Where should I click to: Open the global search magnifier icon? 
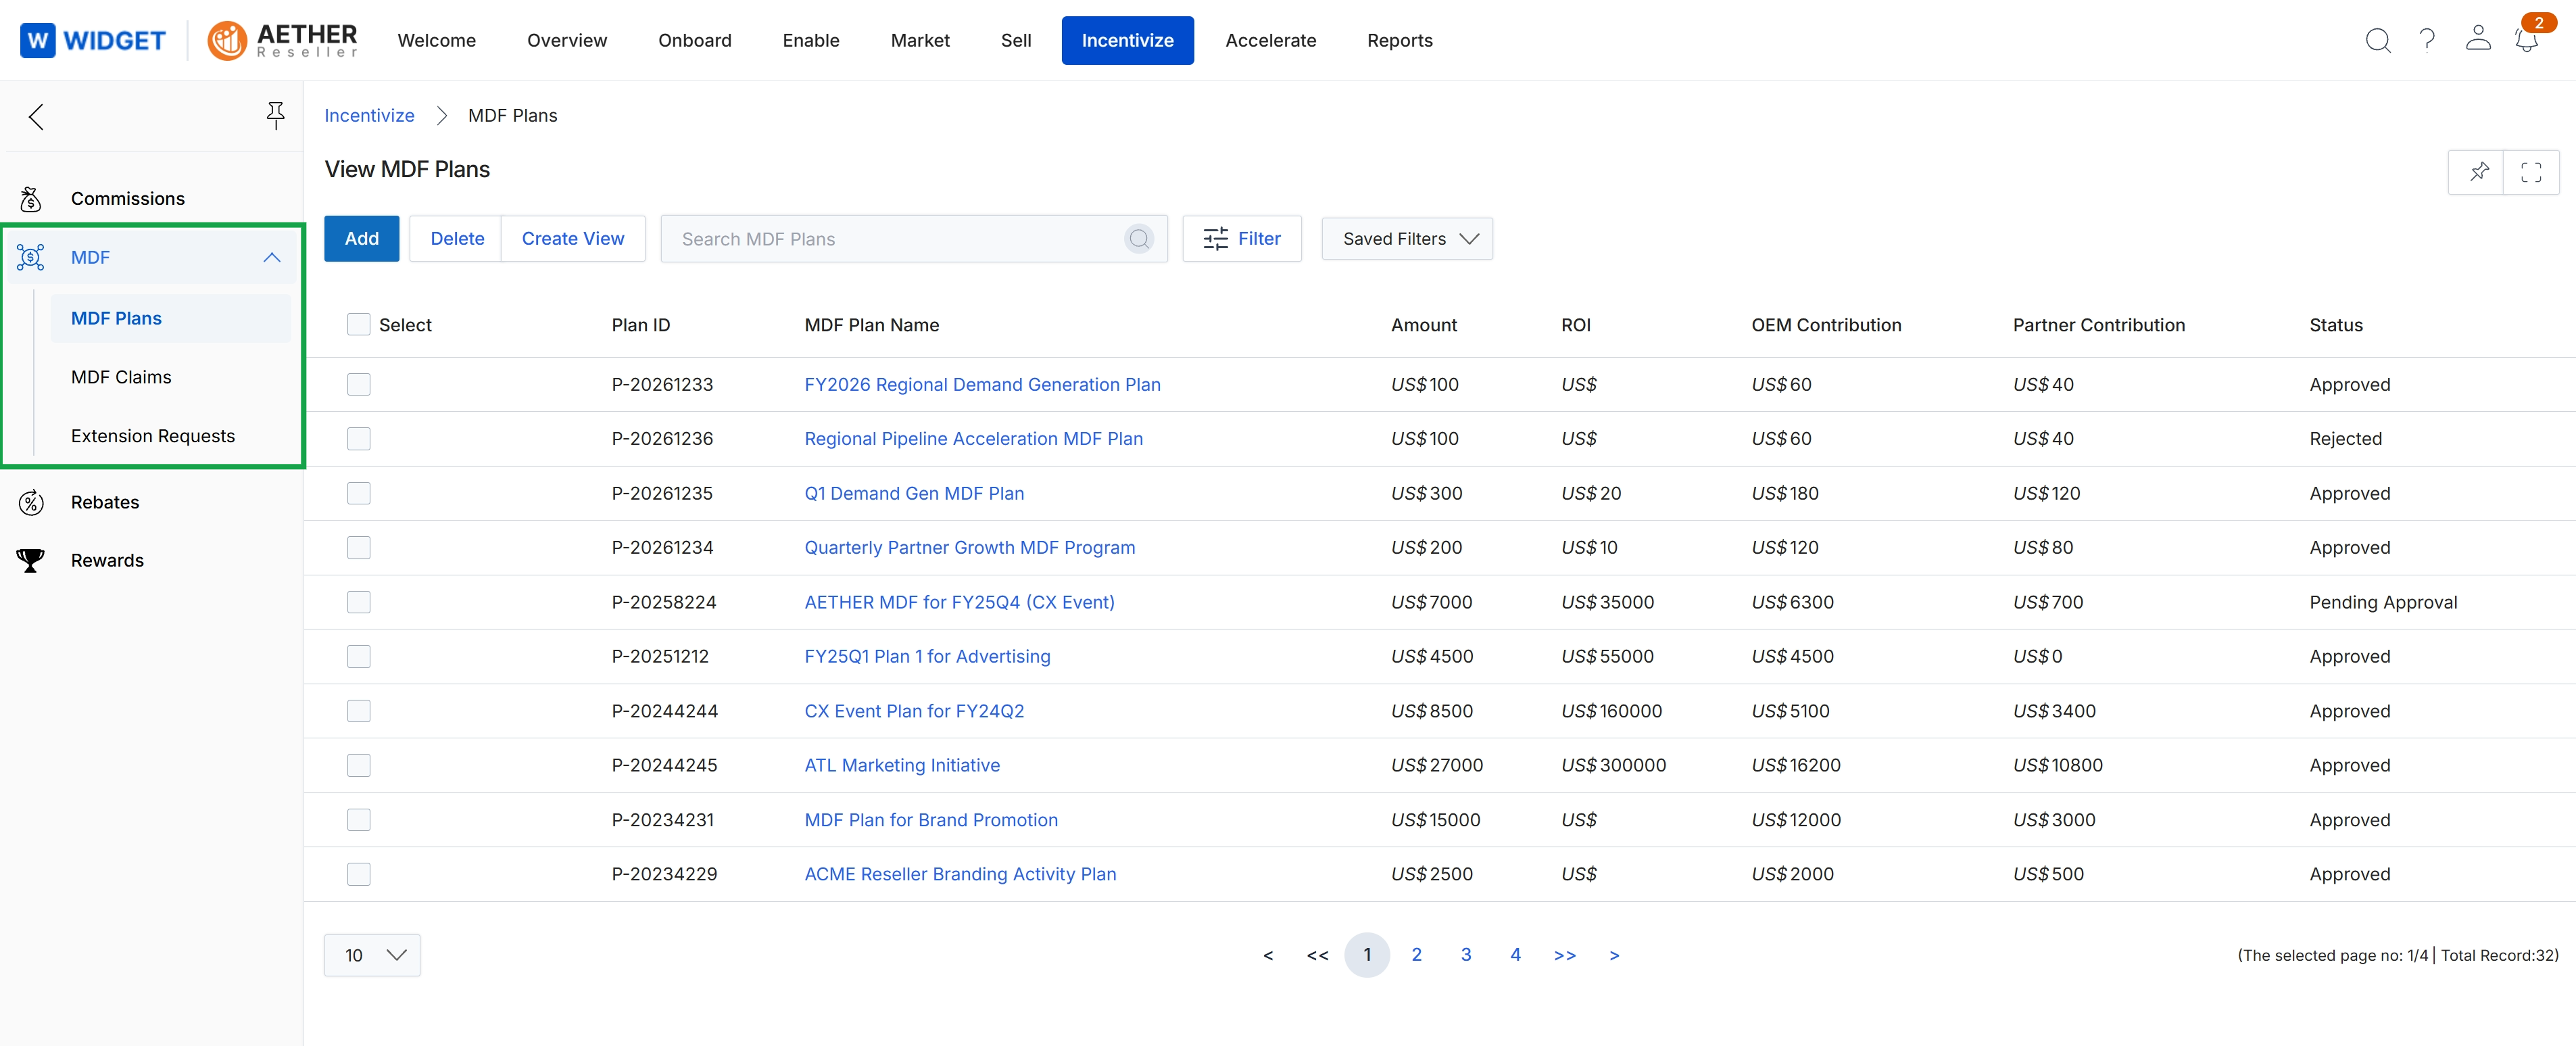pyautogui.click(x=2378, y=40)
